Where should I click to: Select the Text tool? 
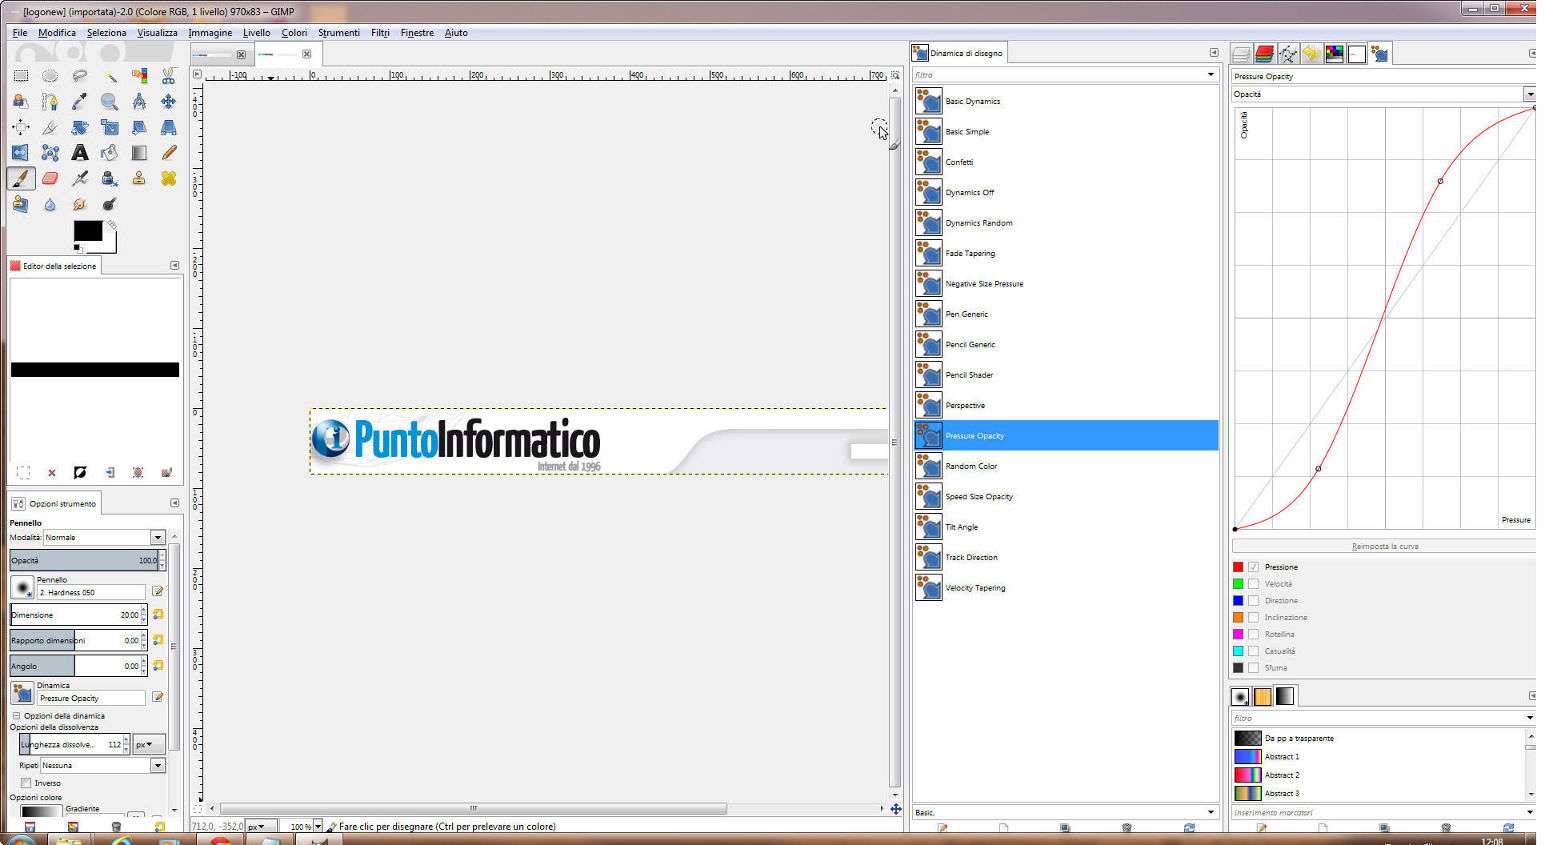[x=79, y=153]
